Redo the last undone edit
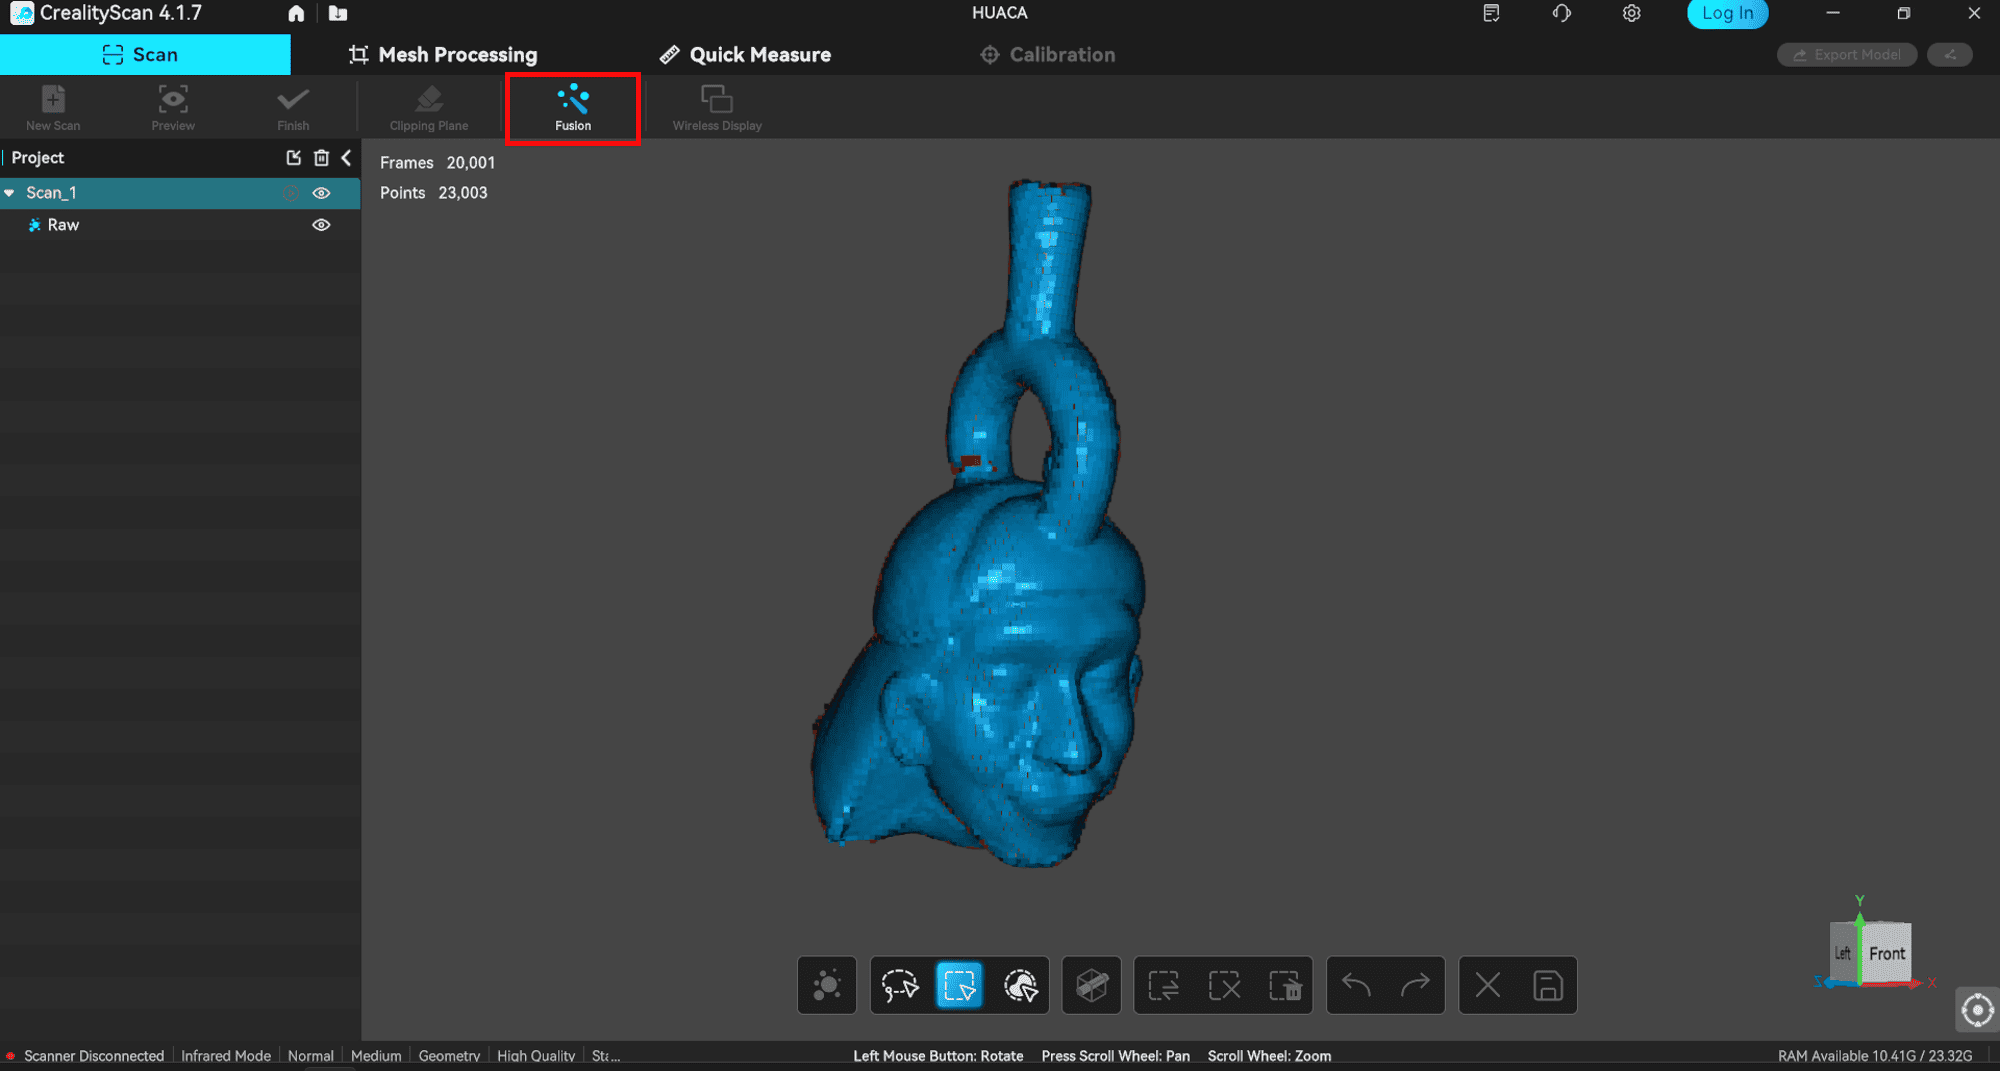Screen dimensions: 2000x1071 pos(1415,986)
